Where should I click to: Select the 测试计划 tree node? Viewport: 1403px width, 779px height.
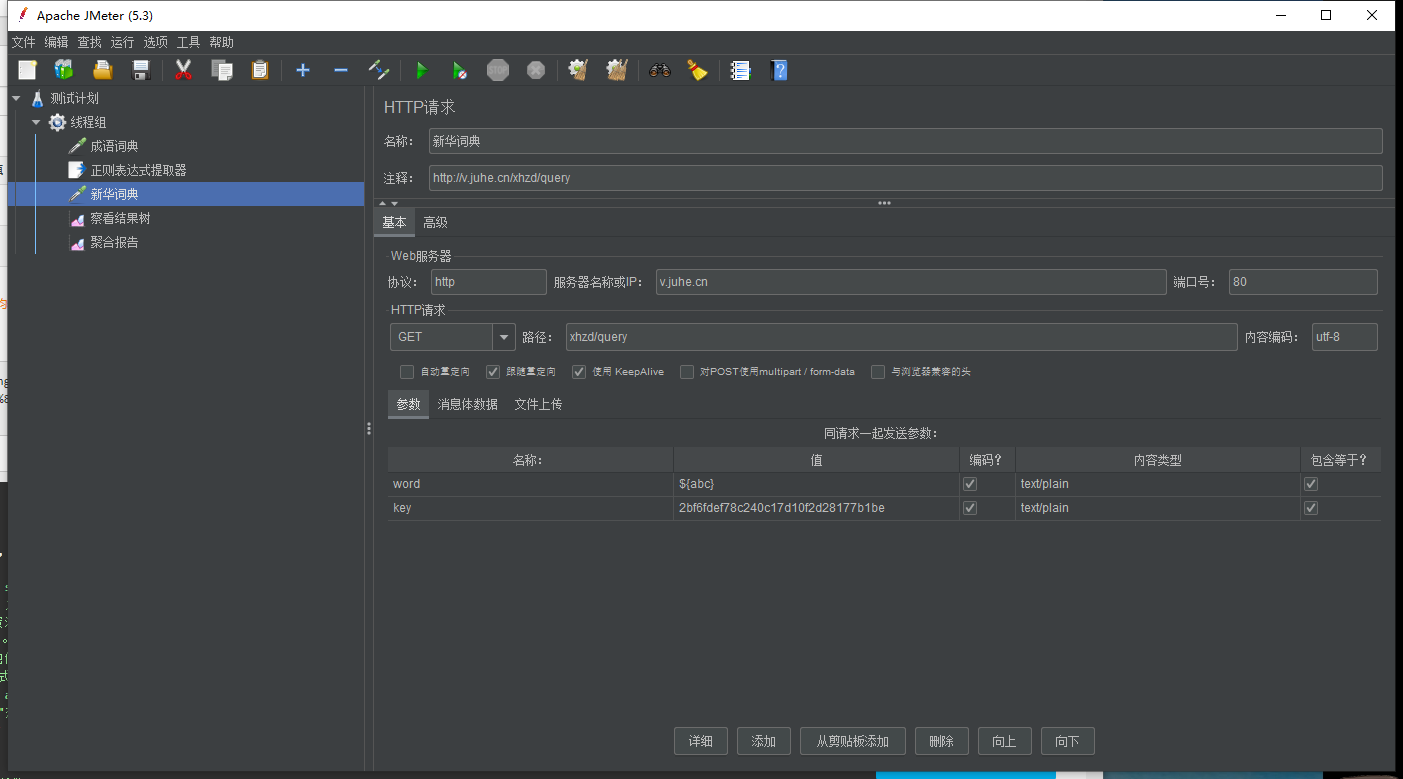pyautogui.click(x=75, y=98)
